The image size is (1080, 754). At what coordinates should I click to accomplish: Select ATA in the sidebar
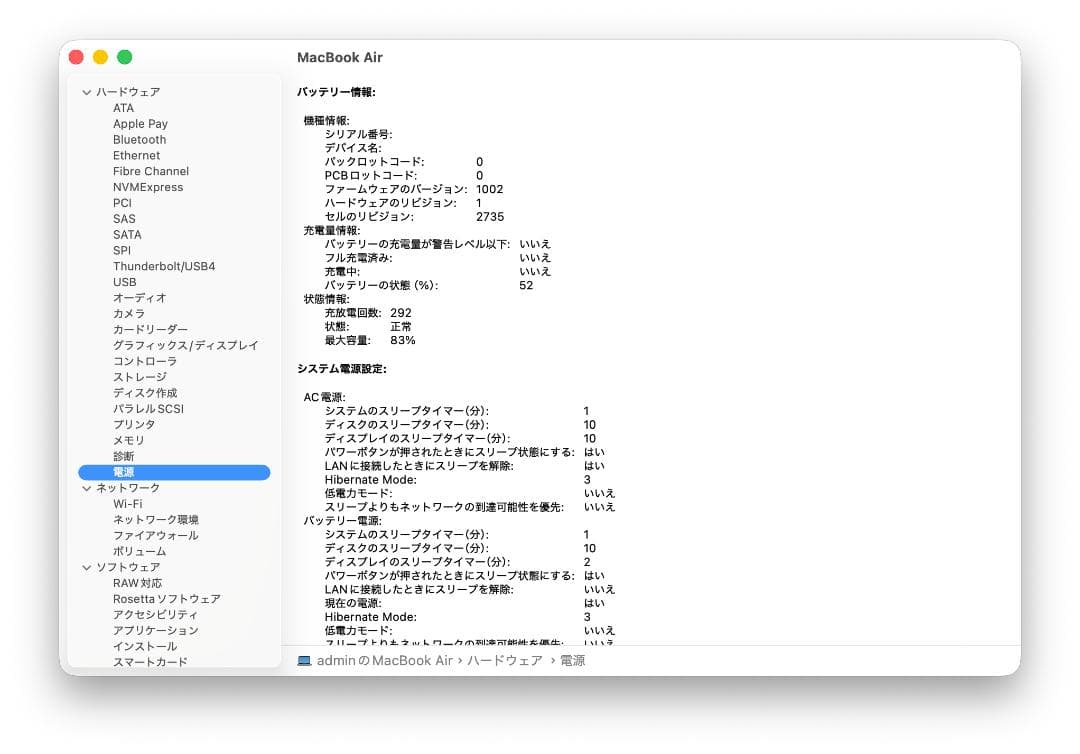(x=123, y=108)
